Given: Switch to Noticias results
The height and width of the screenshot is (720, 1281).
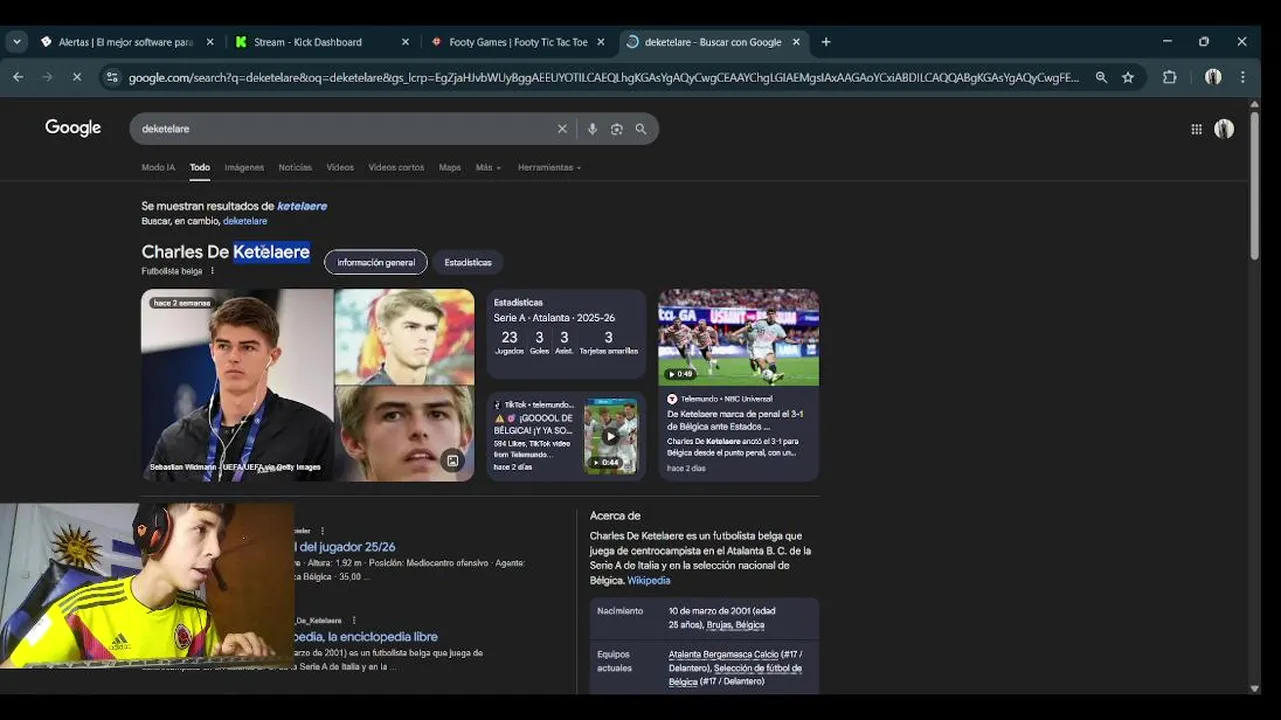Looking at the screenshot, I should pos(295,167).
